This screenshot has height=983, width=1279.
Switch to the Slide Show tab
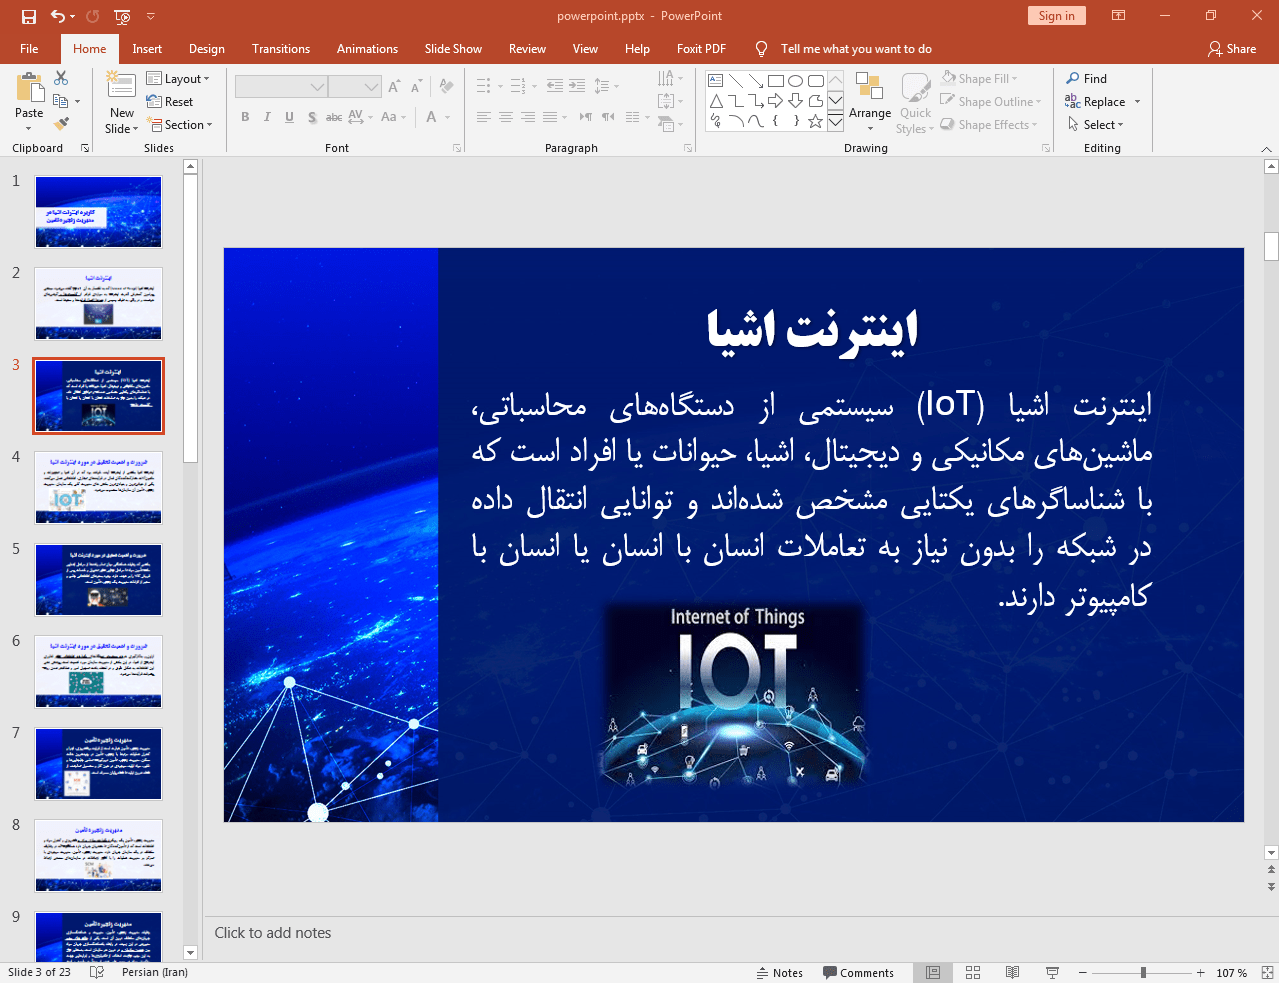[x=453, y=49]
